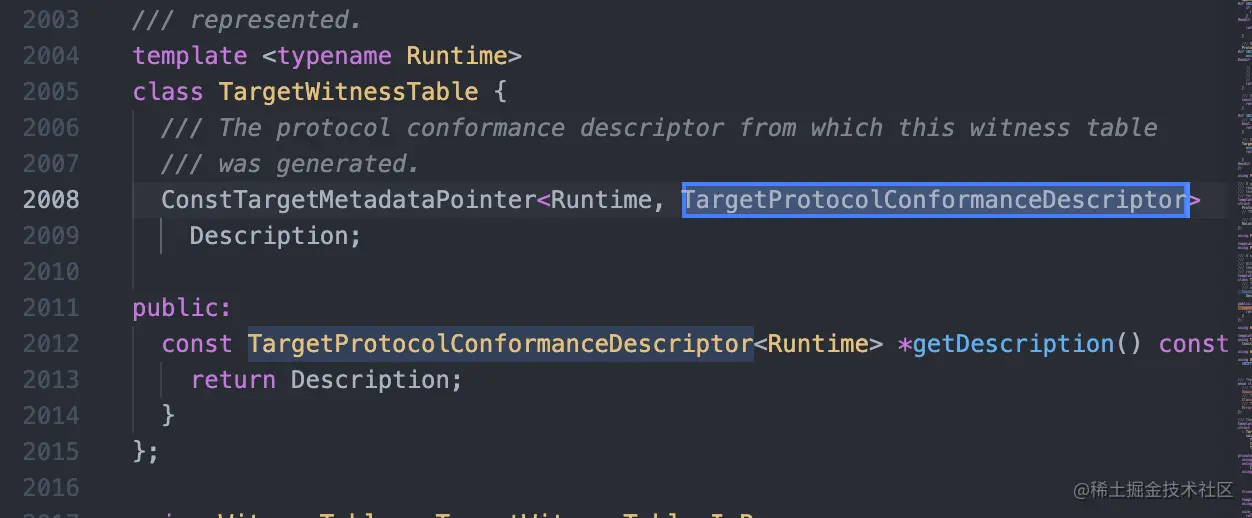Click the 'public:' access specifier
The width and height of the screenshot is (1252, 518).
182,308
